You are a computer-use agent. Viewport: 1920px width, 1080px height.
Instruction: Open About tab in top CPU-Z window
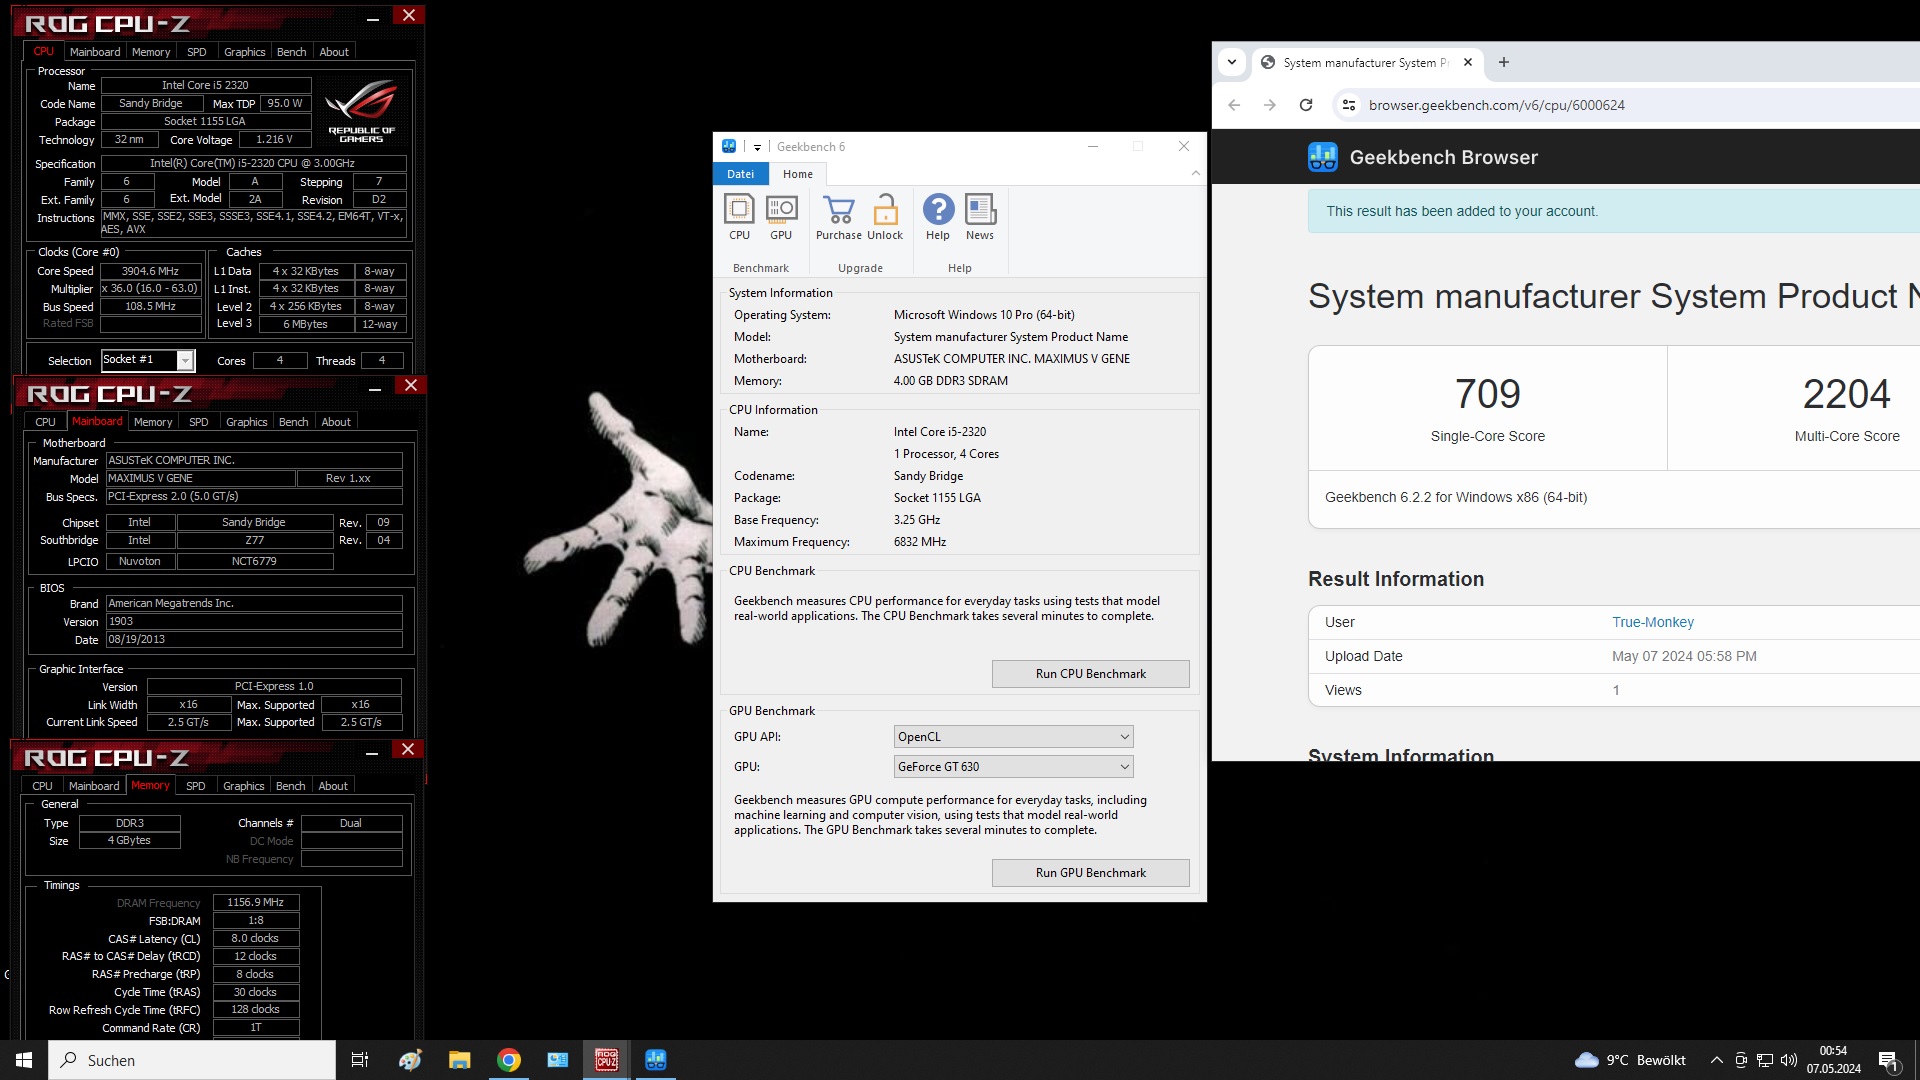click(x=334, y=52)
